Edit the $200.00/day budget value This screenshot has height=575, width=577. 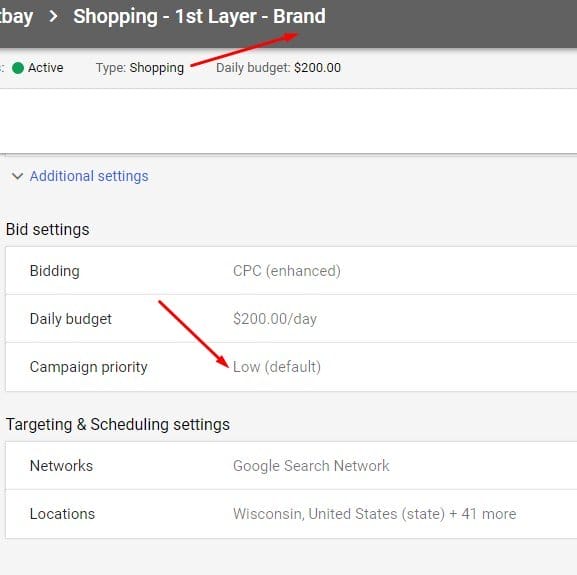(275, 319)
